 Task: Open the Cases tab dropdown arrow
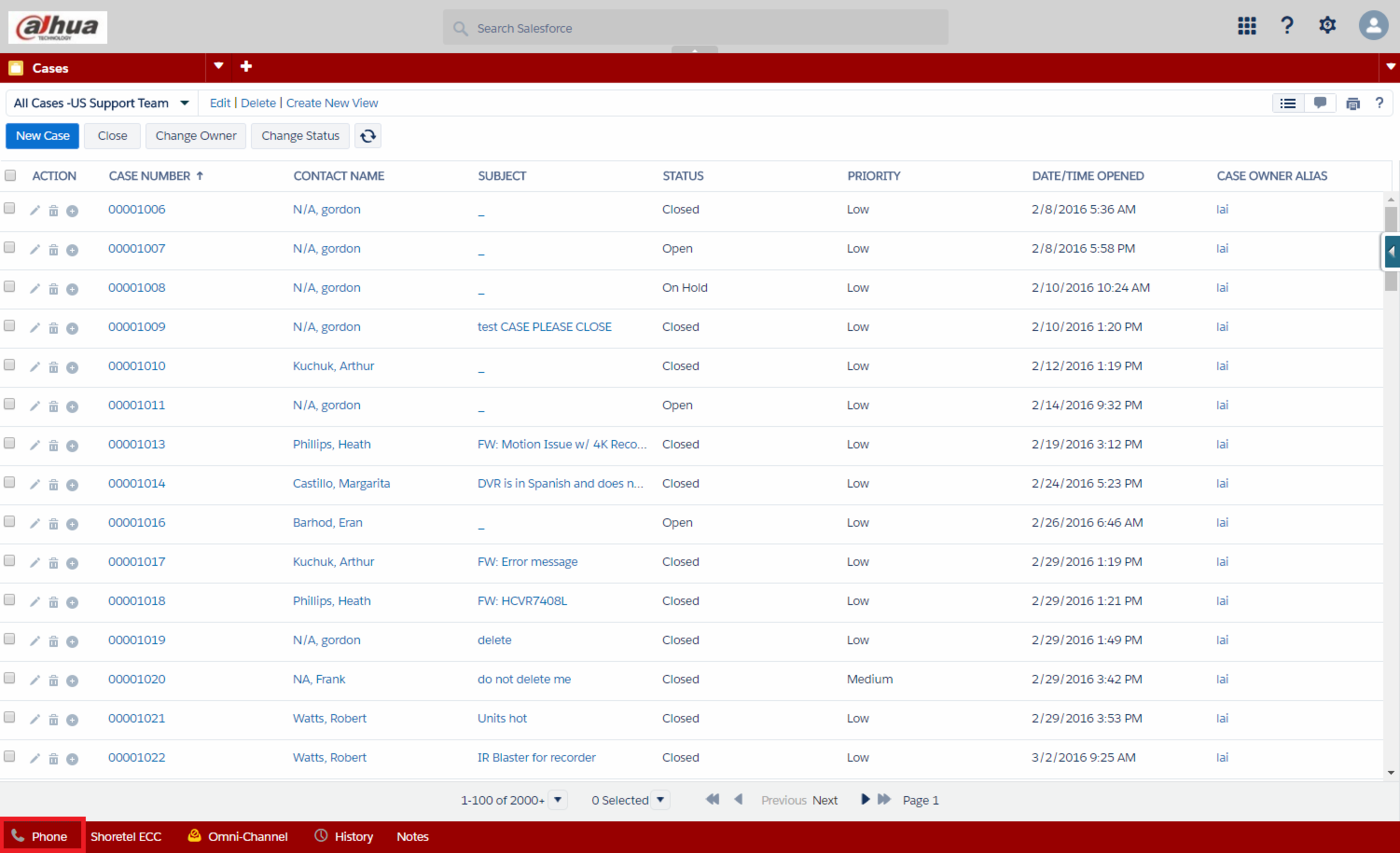219,66
